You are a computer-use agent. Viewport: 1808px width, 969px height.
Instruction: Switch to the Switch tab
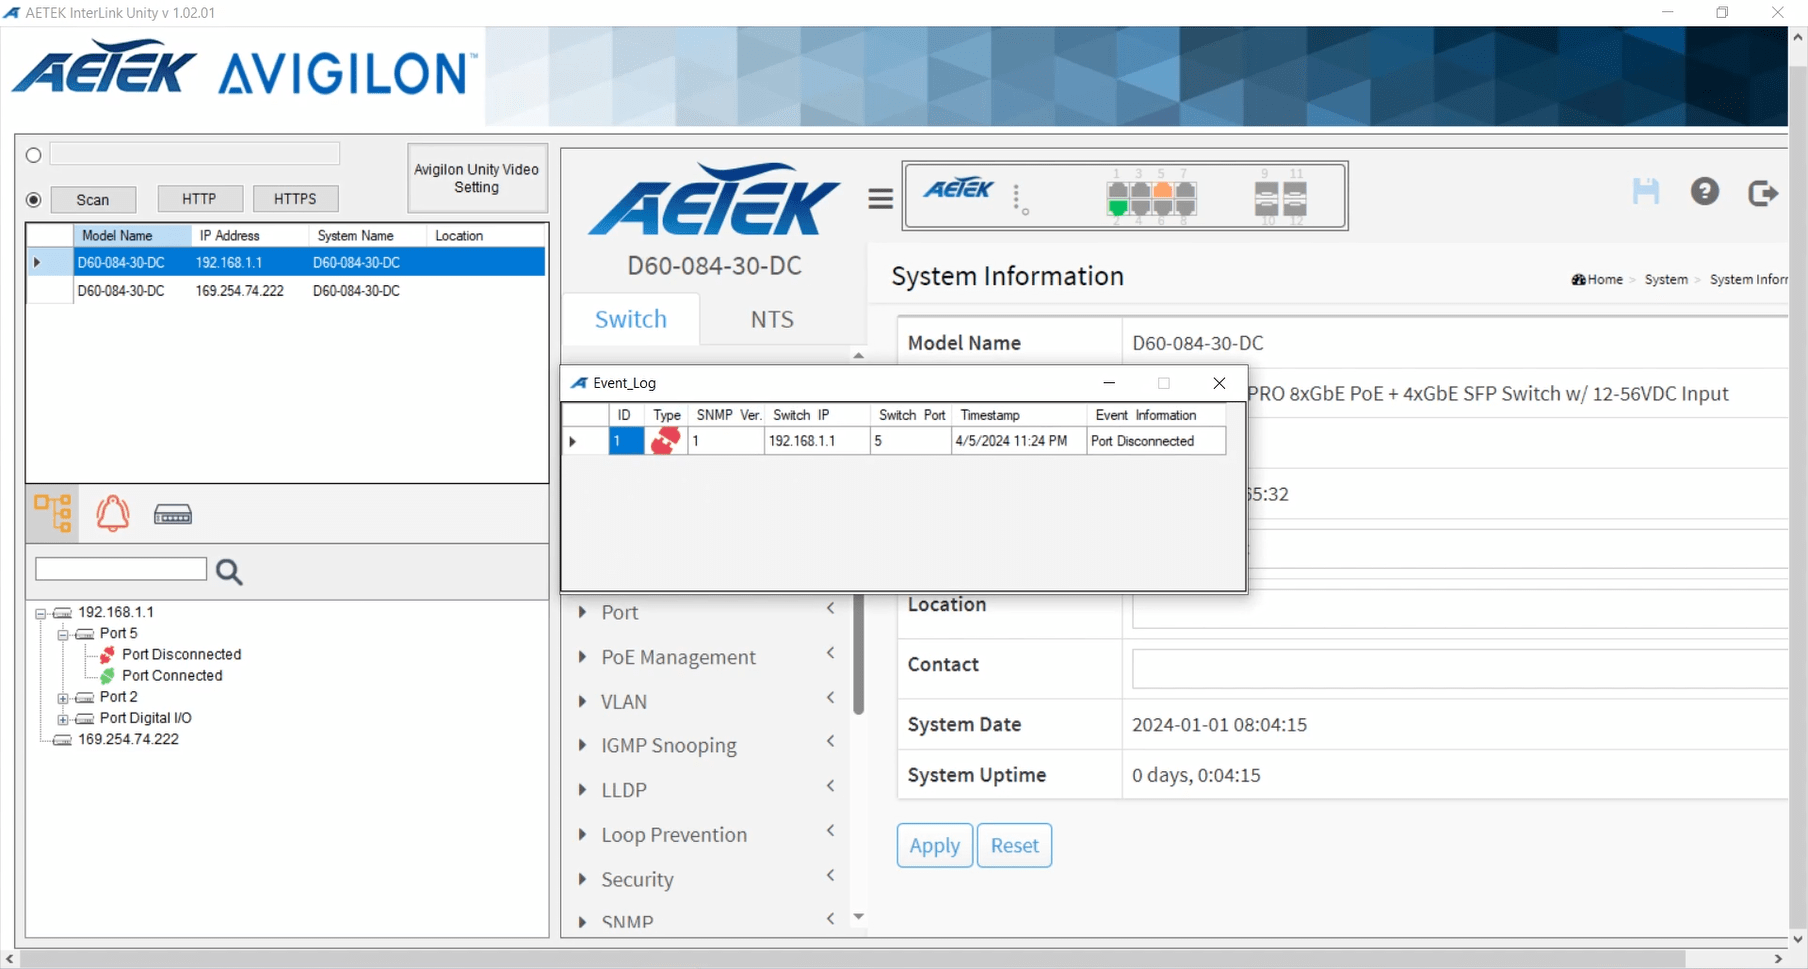click(630, 319)
